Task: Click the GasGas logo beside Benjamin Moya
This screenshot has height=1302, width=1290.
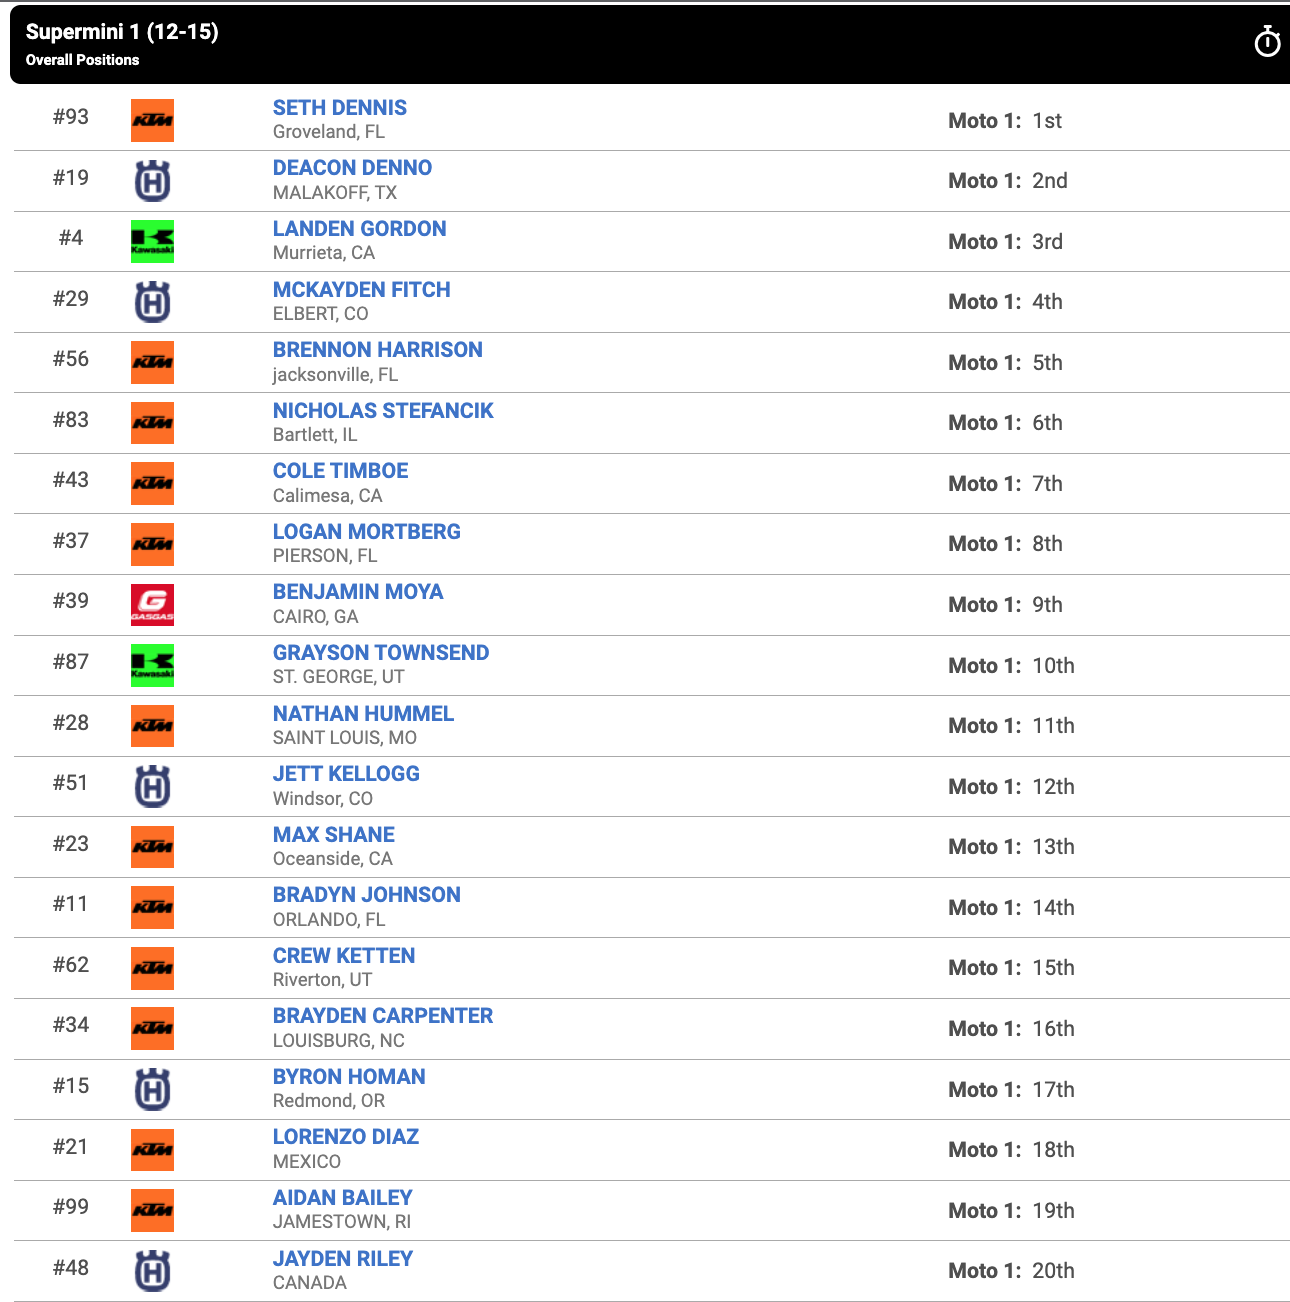Action: [x=151, y=604]
